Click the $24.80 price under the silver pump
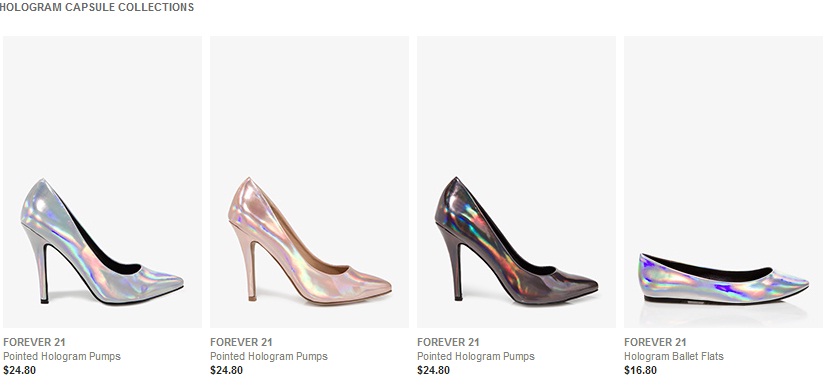This screenshot has height=387, width=827. 20,370
